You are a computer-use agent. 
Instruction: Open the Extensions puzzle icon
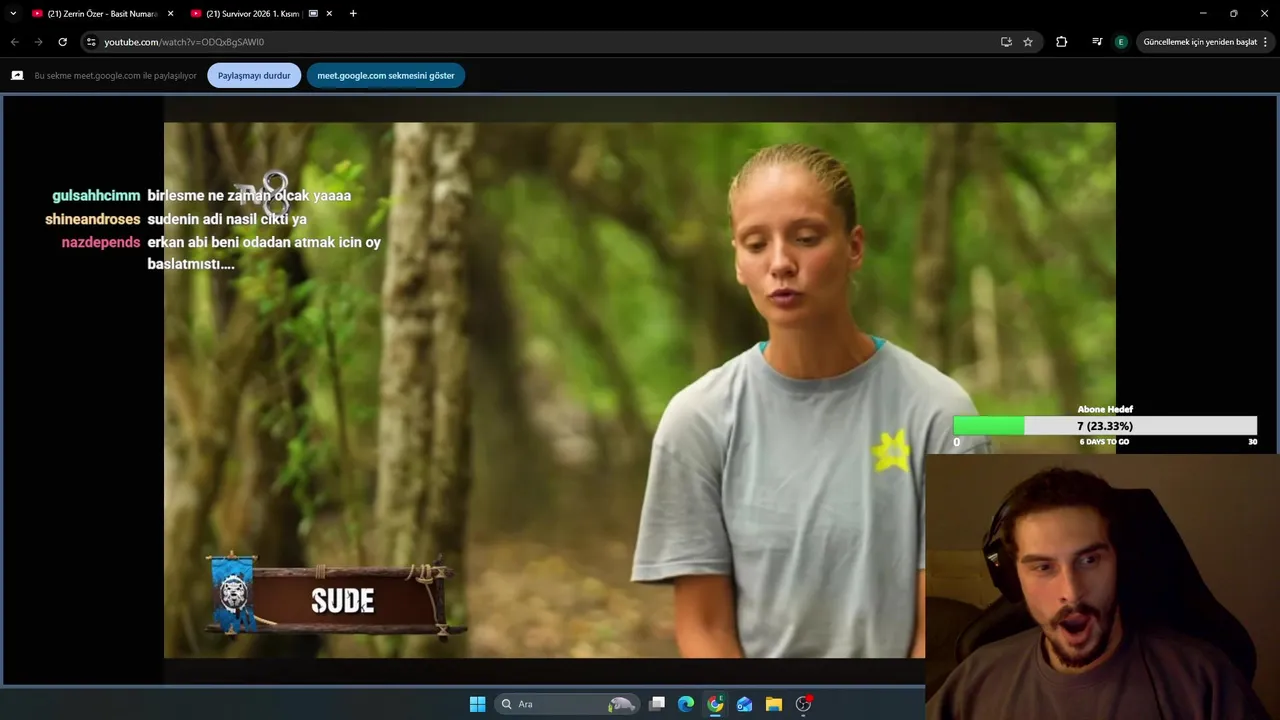1062,42
